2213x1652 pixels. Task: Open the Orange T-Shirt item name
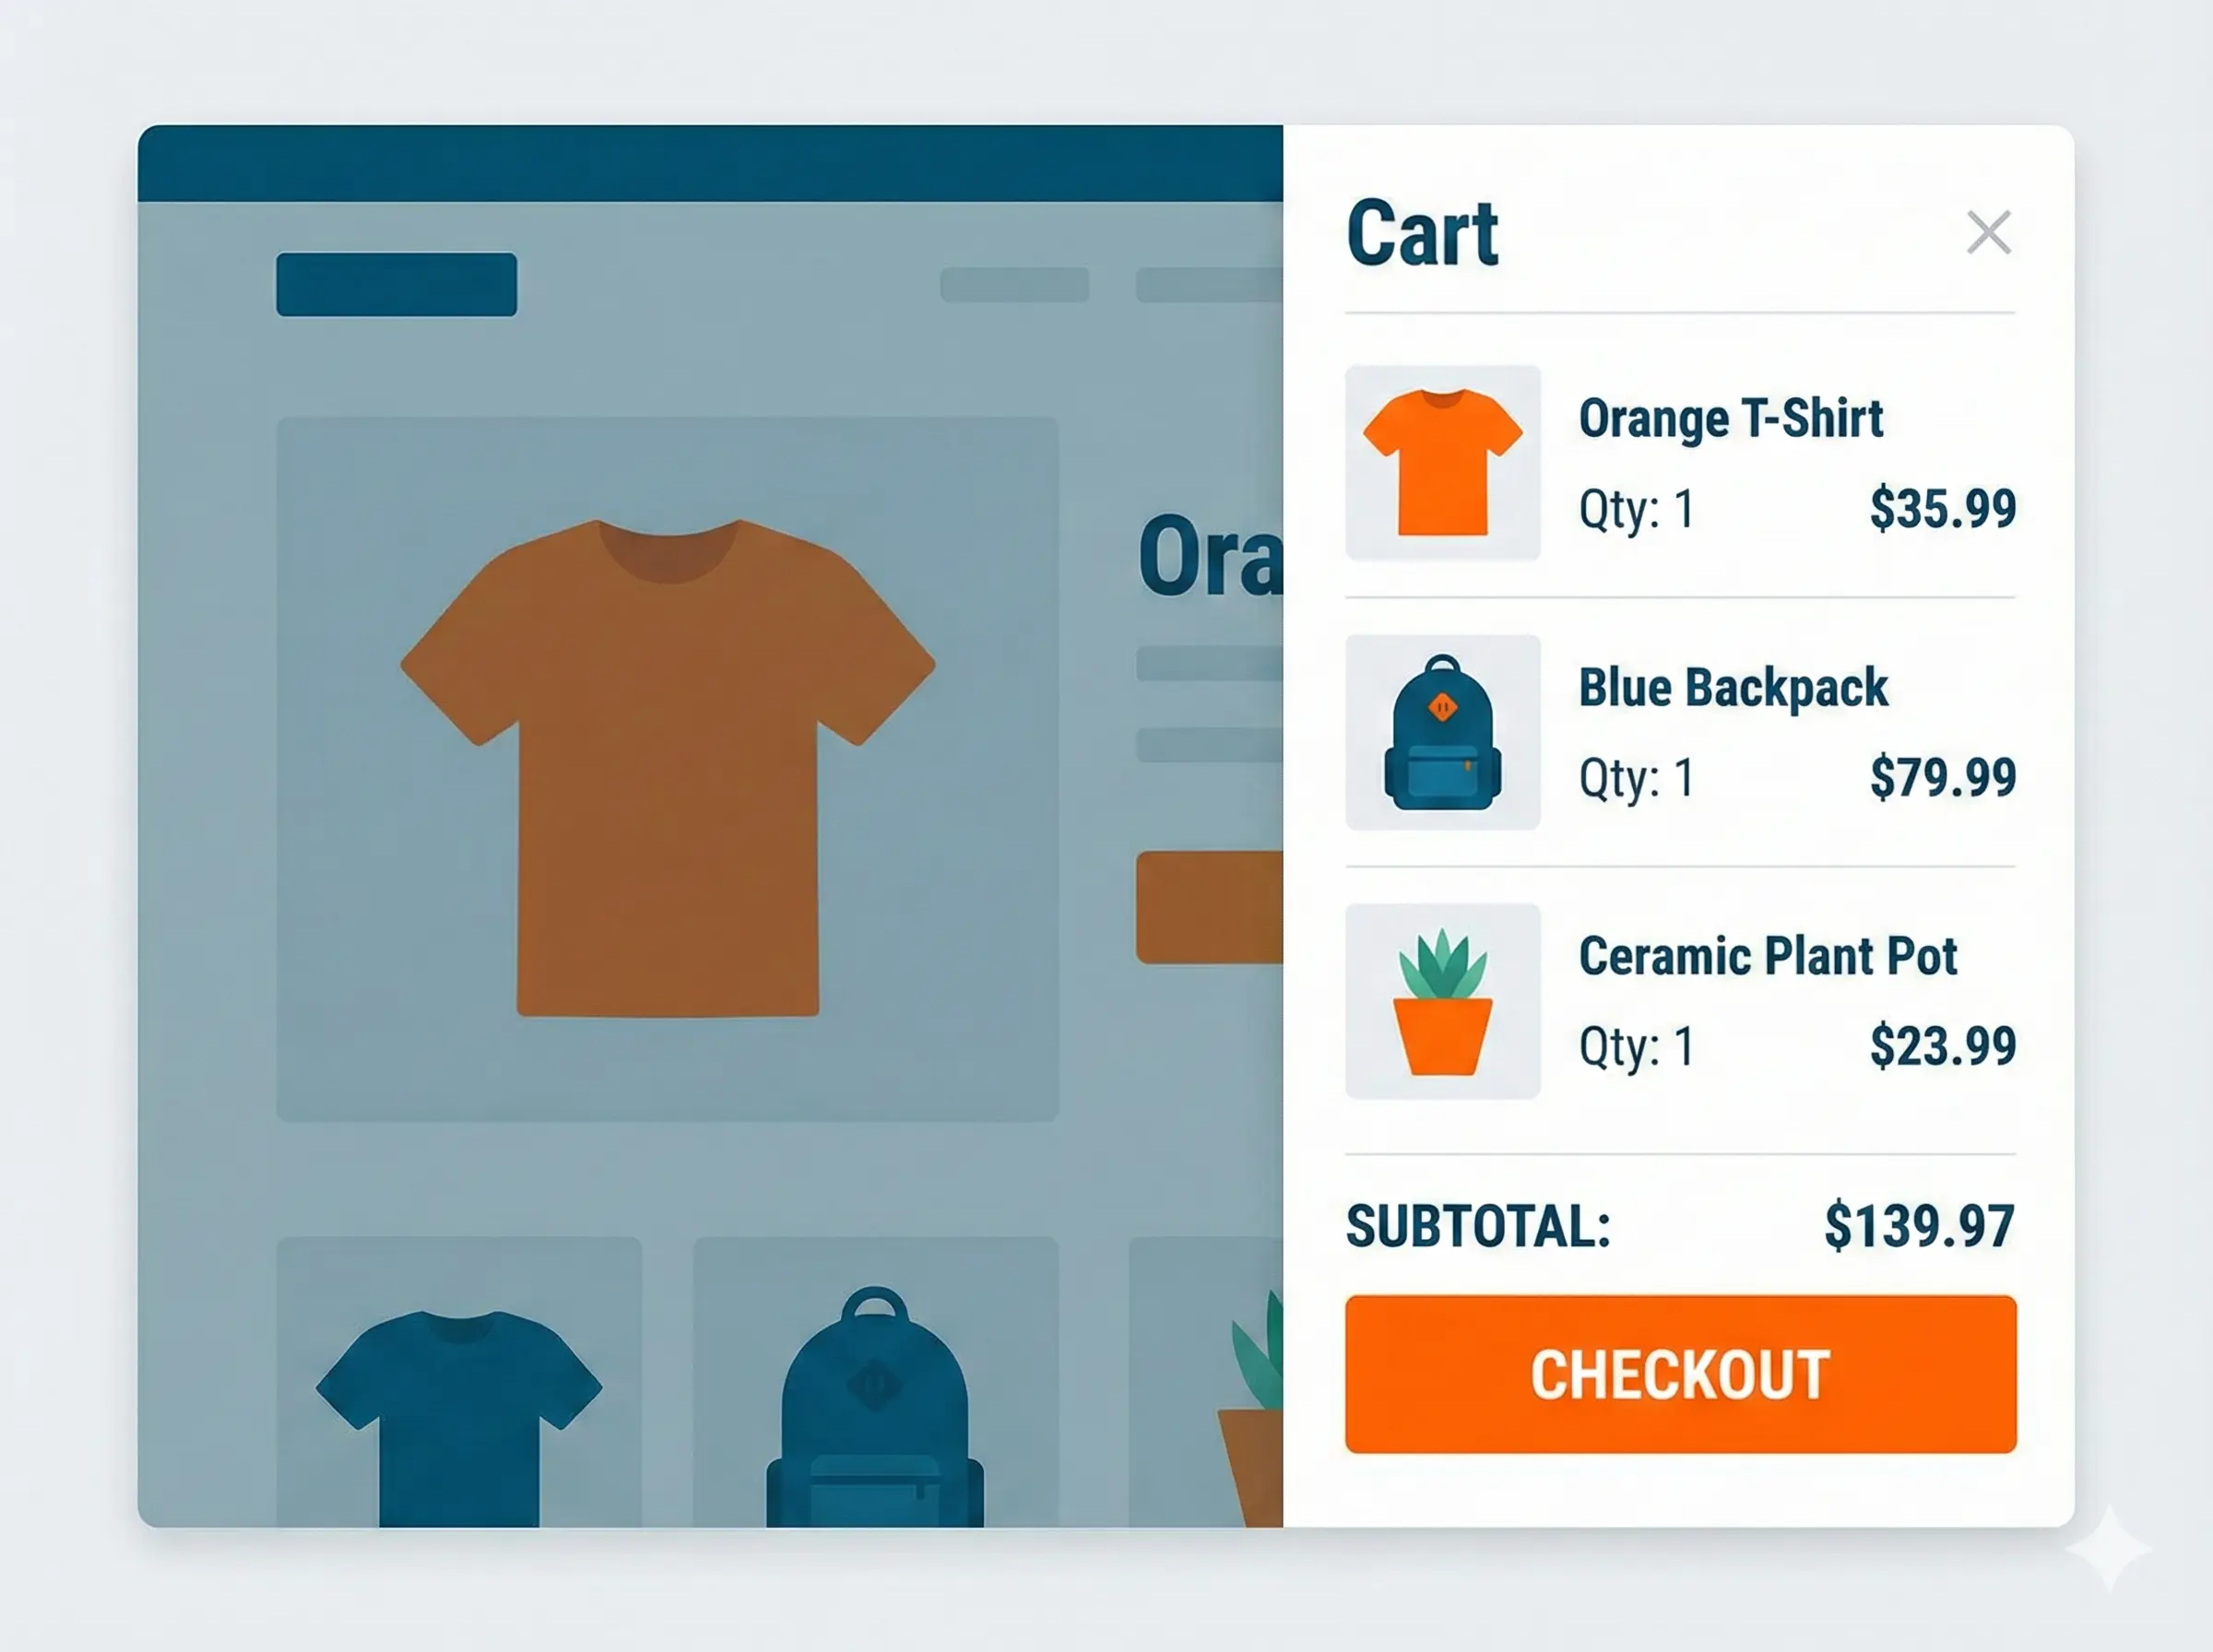tap(1730, 418)
